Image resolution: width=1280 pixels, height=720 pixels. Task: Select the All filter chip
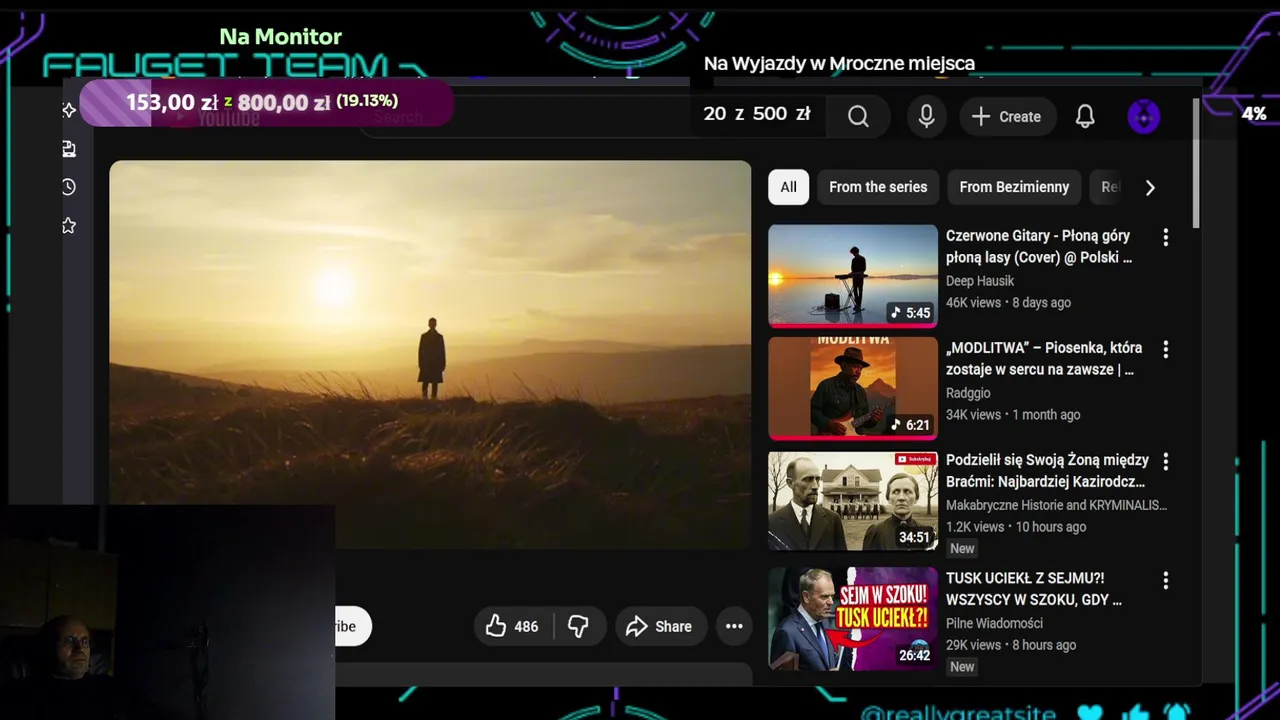(788, 187)
